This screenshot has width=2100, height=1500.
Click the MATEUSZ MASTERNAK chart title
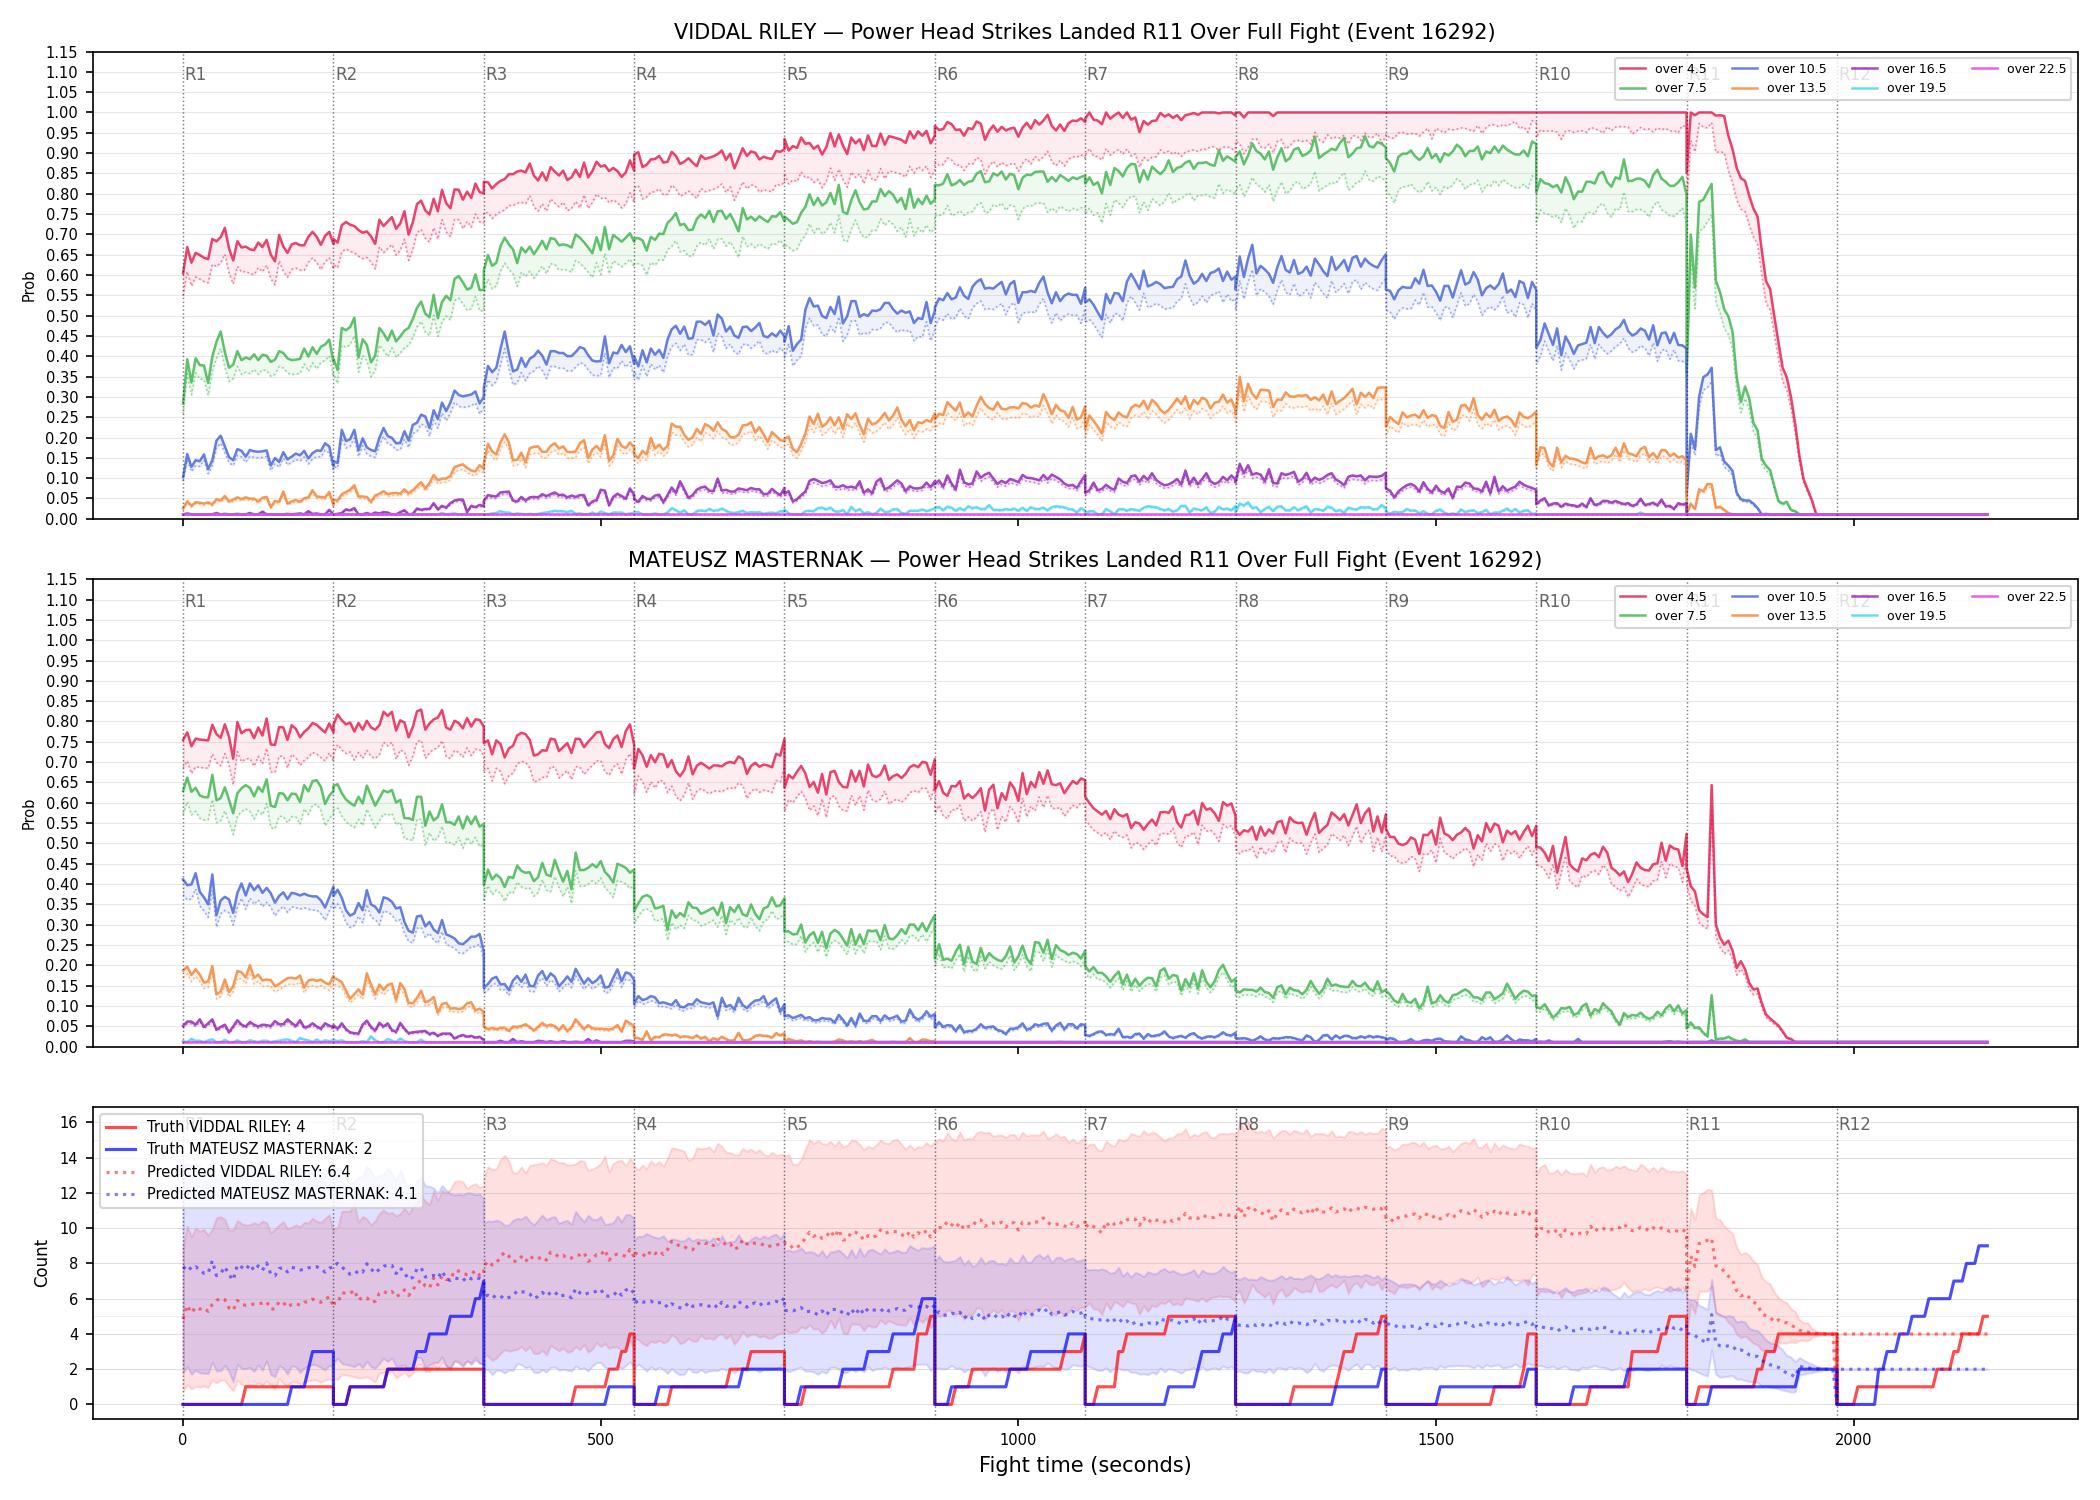click(x=1084, y=560)
